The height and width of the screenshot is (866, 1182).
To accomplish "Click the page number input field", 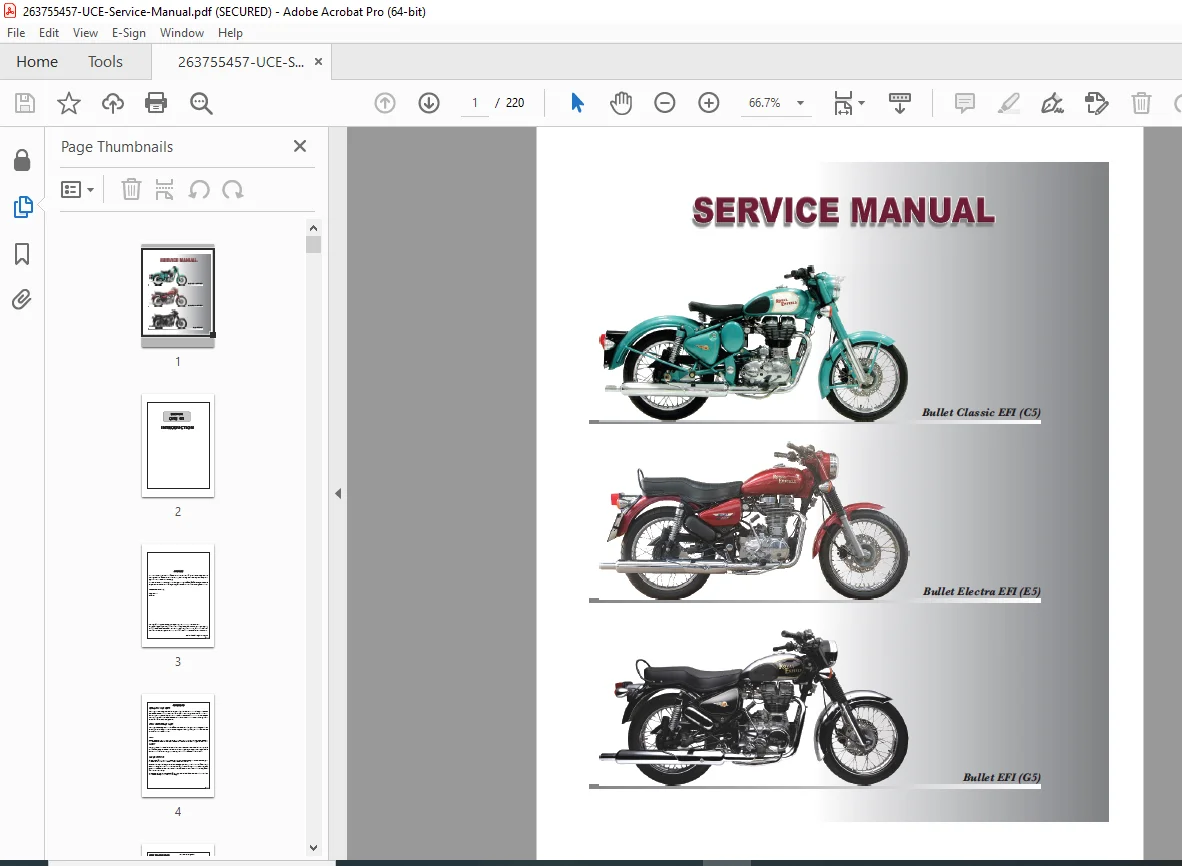I will pyautogui.click(x=475, y=103).
